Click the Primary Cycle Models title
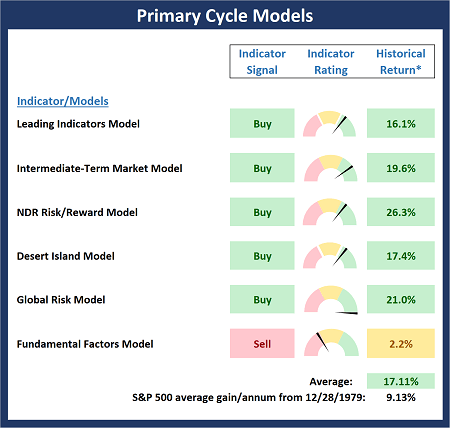Screen dimensions: 450x428 tap(225, 16)
